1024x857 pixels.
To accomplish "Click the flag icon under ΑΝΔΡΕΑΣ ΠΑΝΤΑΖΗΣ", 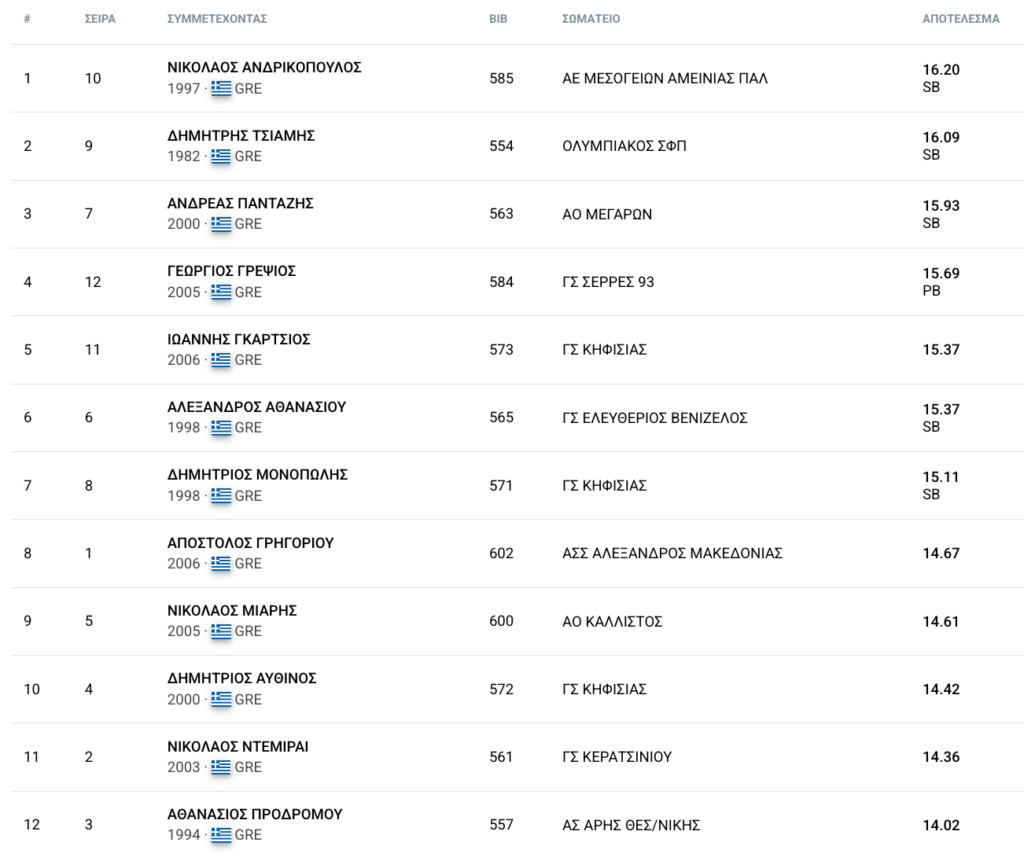I will click(221, 224).
